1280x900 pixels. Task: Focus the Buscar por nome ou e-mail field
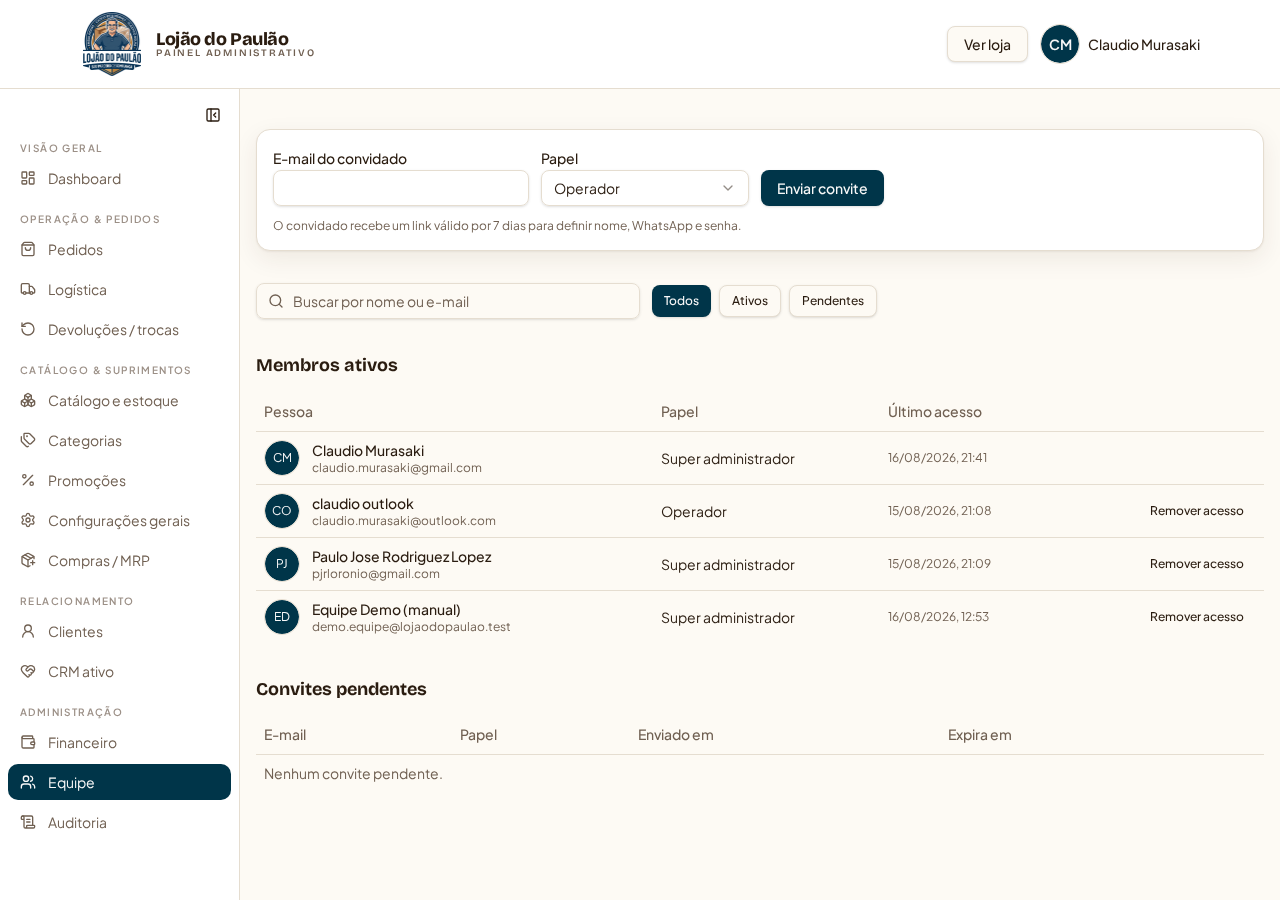[x=448, y=301]
